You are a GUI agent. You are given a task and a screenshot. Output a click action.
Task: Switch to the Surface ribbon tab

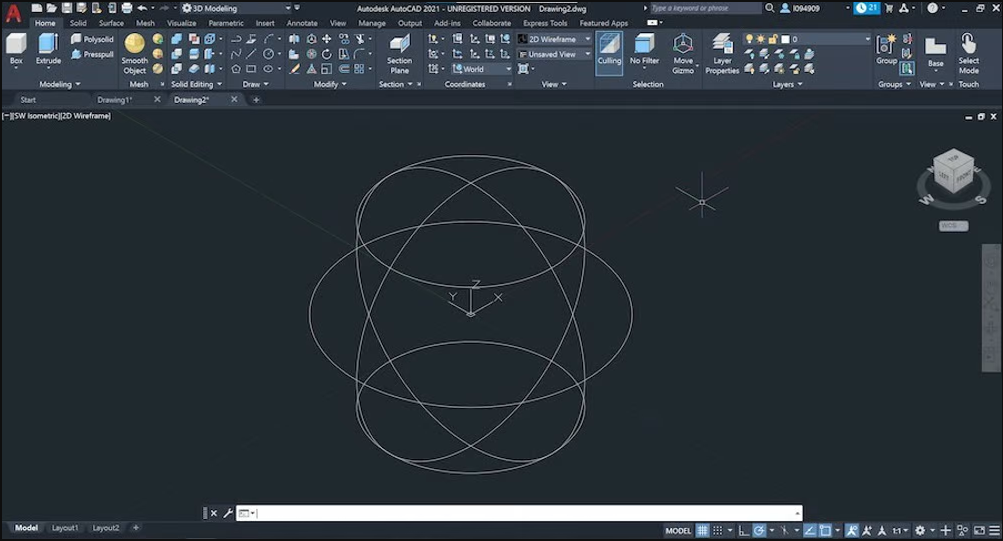111,23
